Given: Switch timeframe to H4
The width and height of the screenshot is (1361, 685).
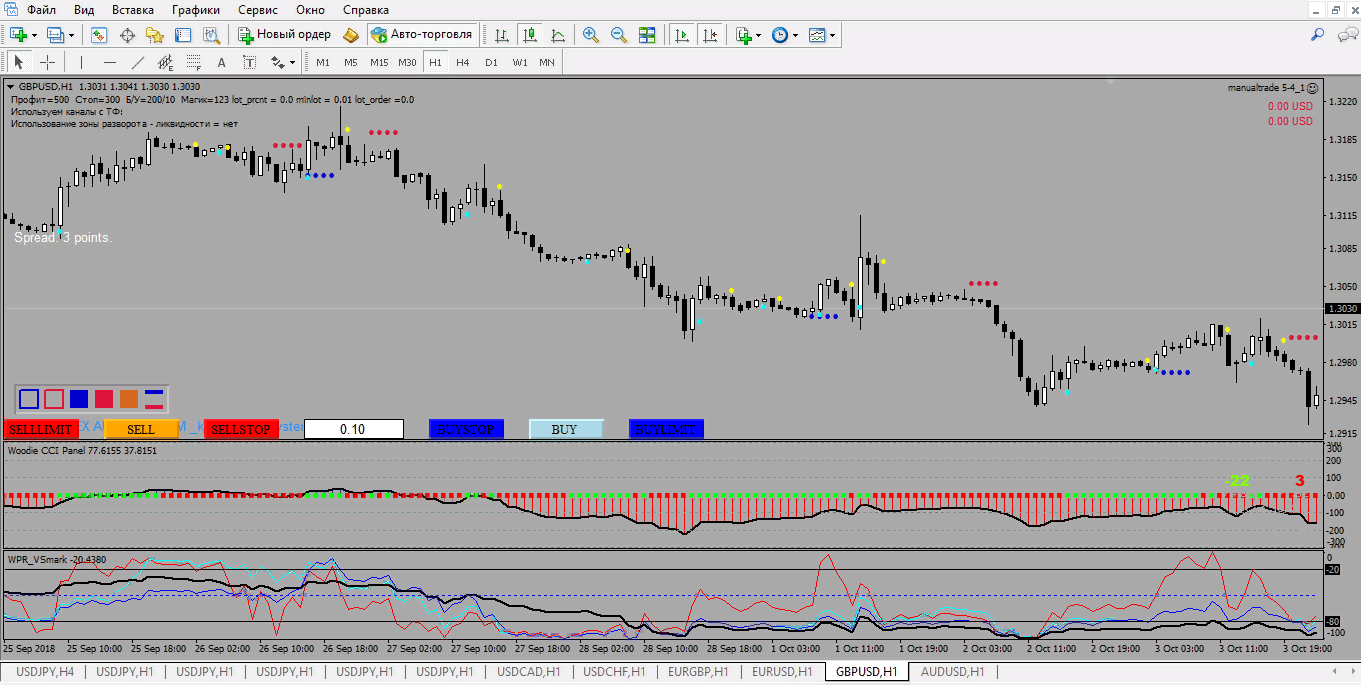Looking at the screenshot, I should (463, 62).
